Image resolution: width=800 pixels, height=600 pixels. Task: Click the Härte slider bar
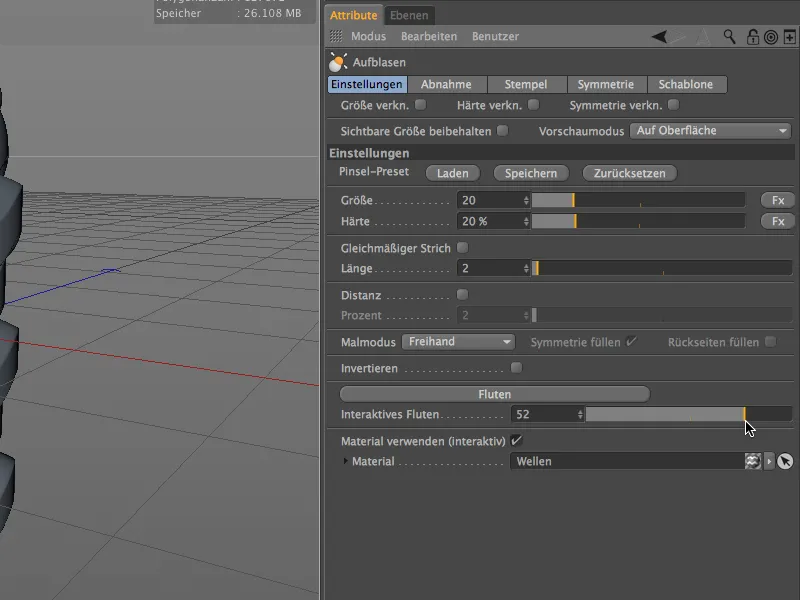tap(638, 221)
